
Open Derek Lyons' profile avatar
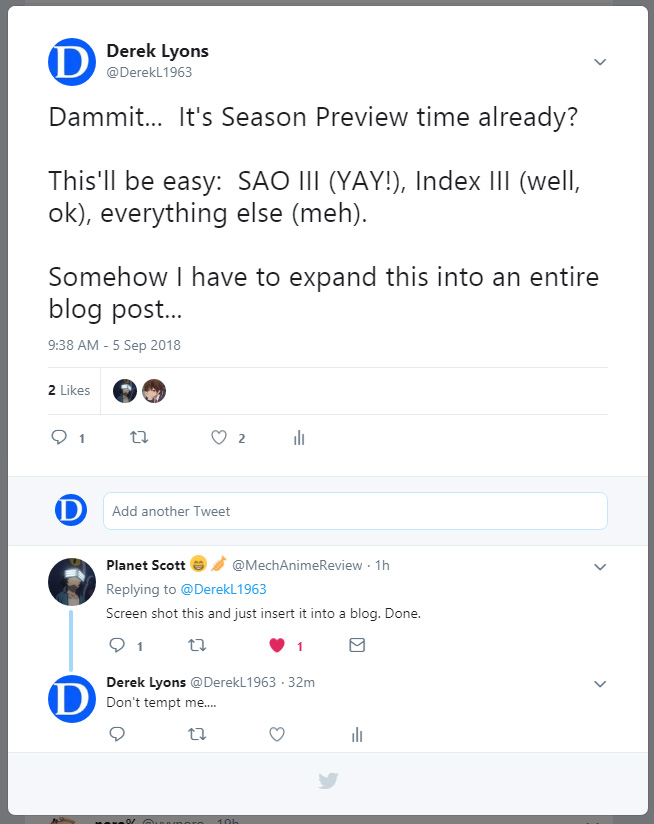point(70,61)
